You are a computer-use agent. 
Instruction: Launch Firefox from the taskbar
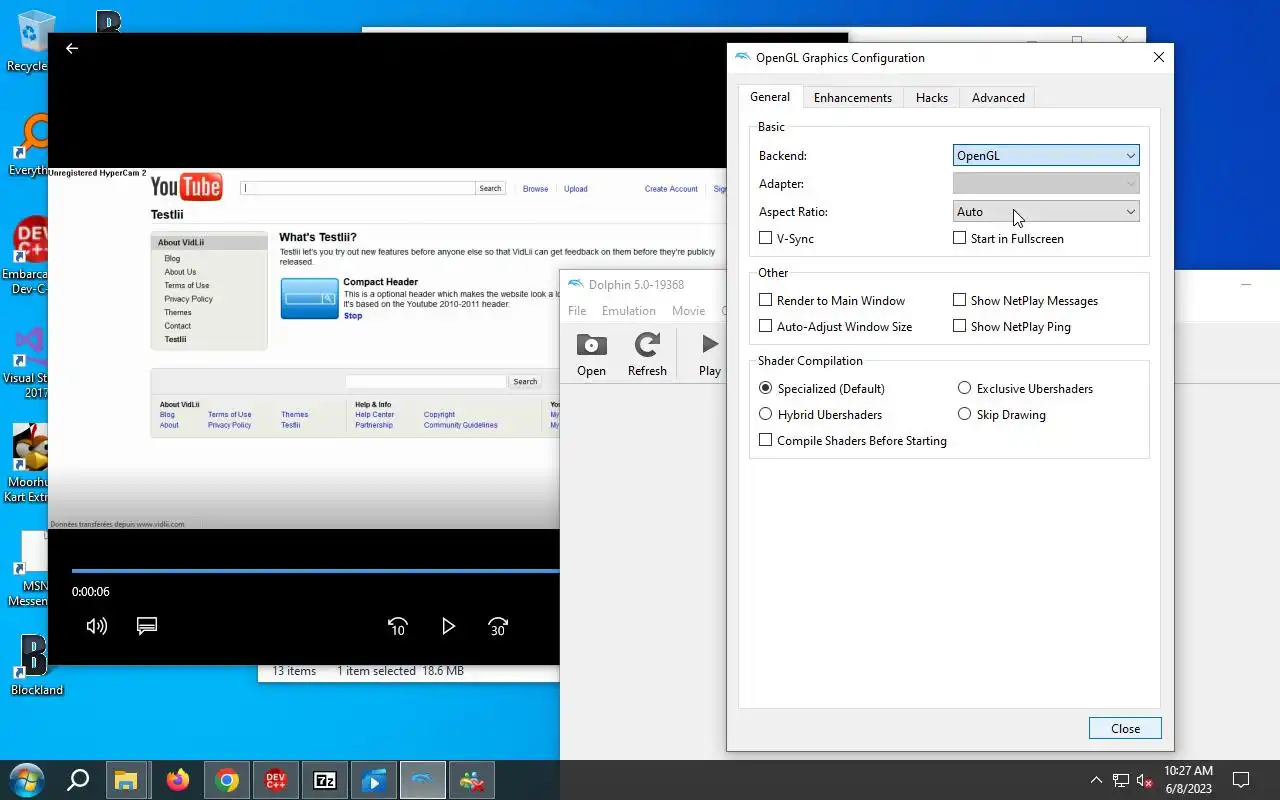[178, 780]
